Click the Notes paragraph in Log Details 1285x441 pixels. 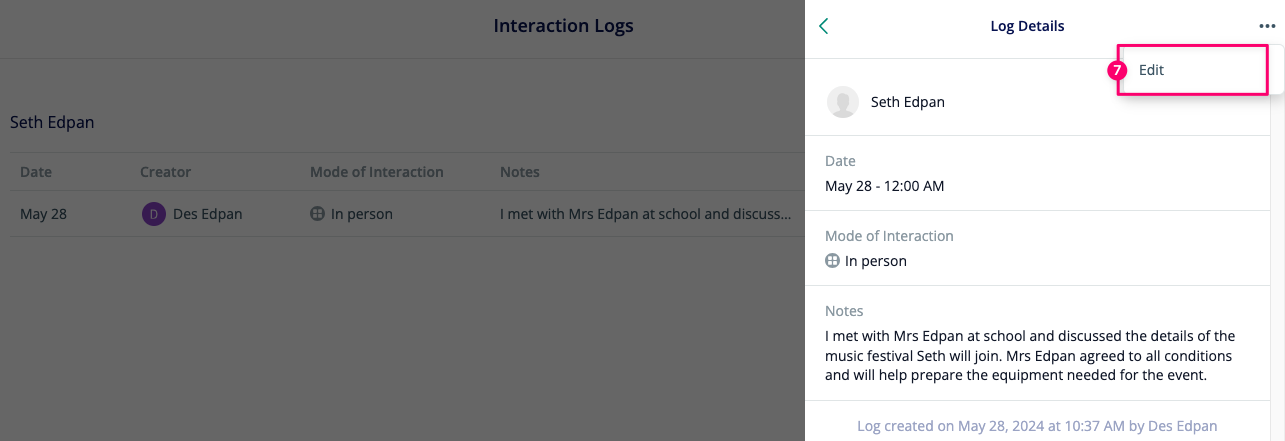coord(1030,356)
